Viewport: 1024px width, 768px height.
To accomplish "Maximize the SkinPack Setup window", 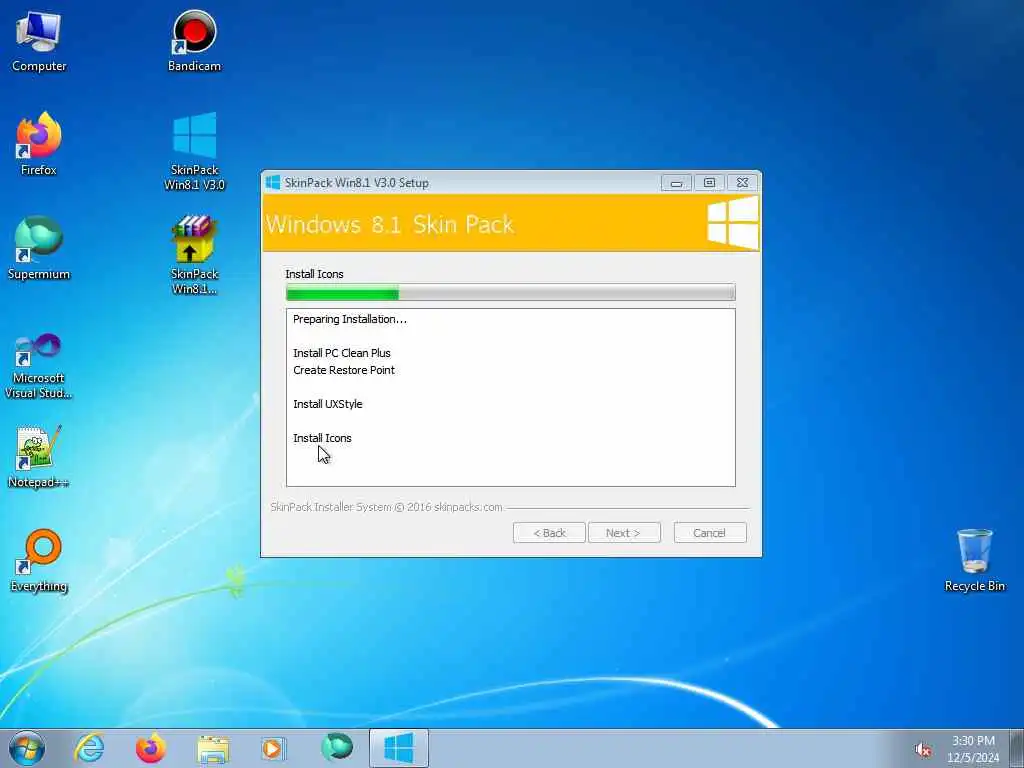I will [709, 183].
